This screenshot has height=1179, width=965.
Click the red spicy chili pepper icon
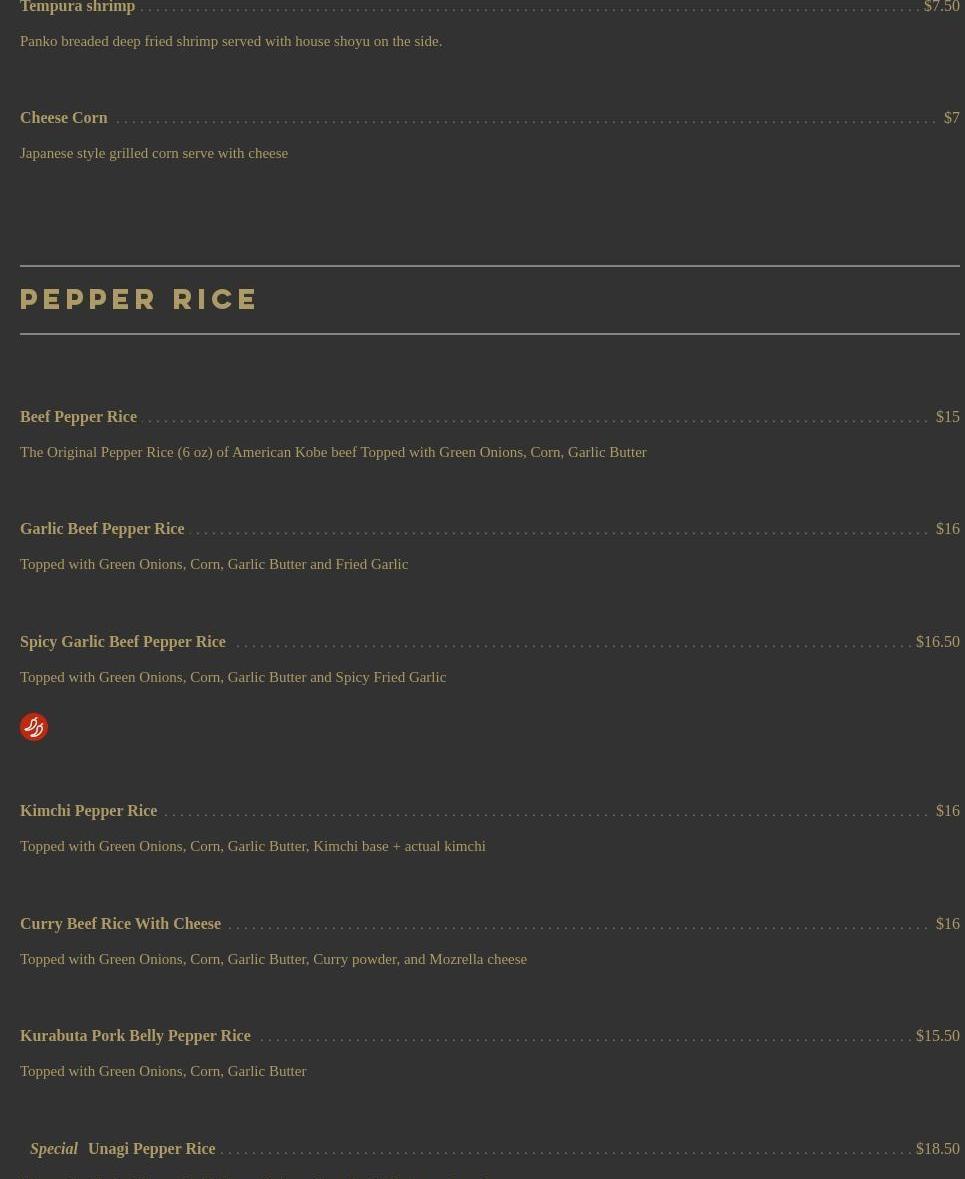pyautogui.click(x=34, y=727)
